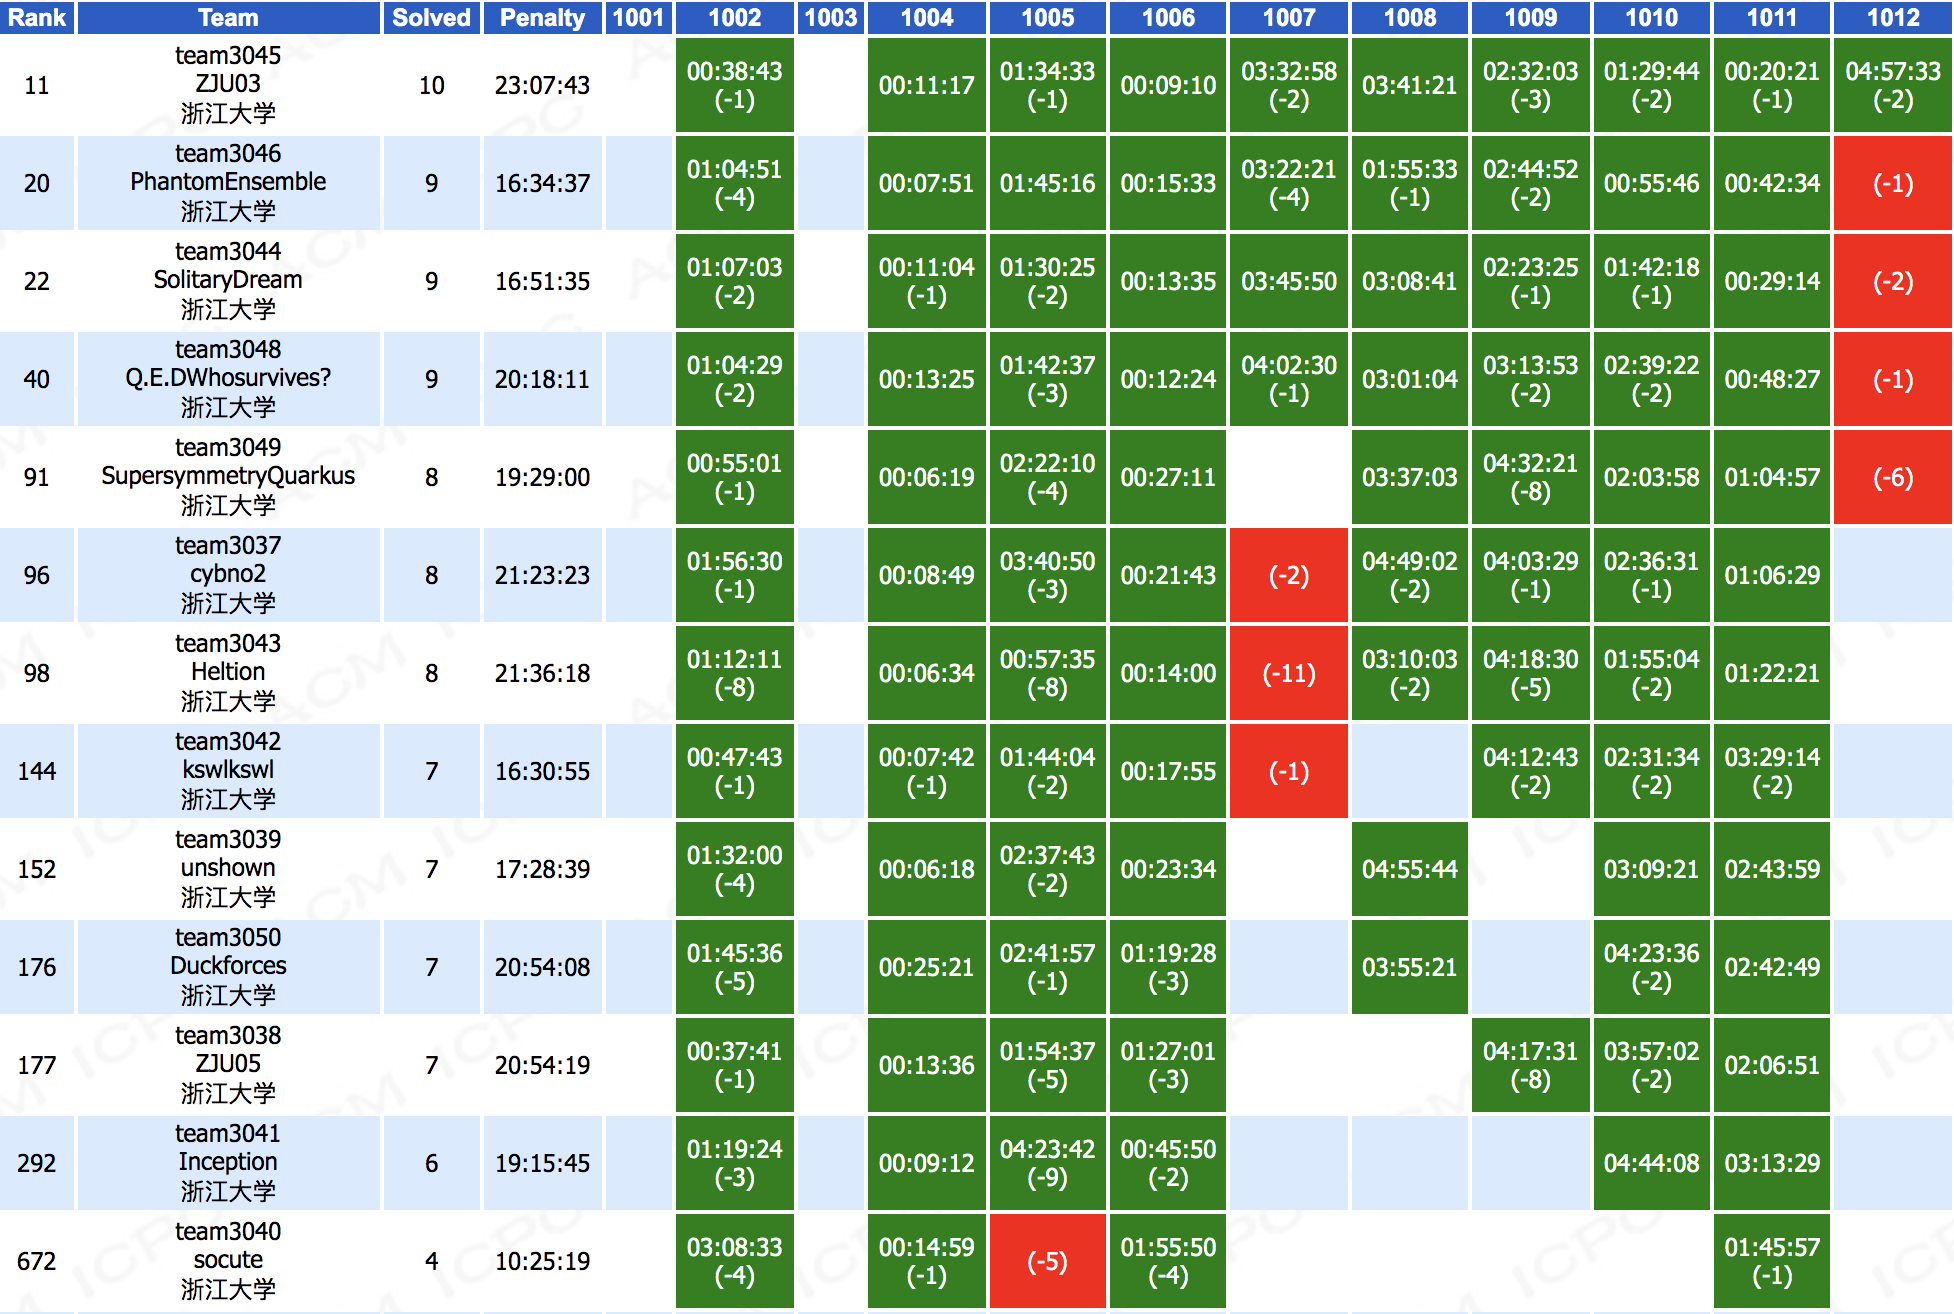This screenshot has height=1314, width=1954.
Task: Click Duckforces team name
Action: pyautogui.click(x=228, y=966)
